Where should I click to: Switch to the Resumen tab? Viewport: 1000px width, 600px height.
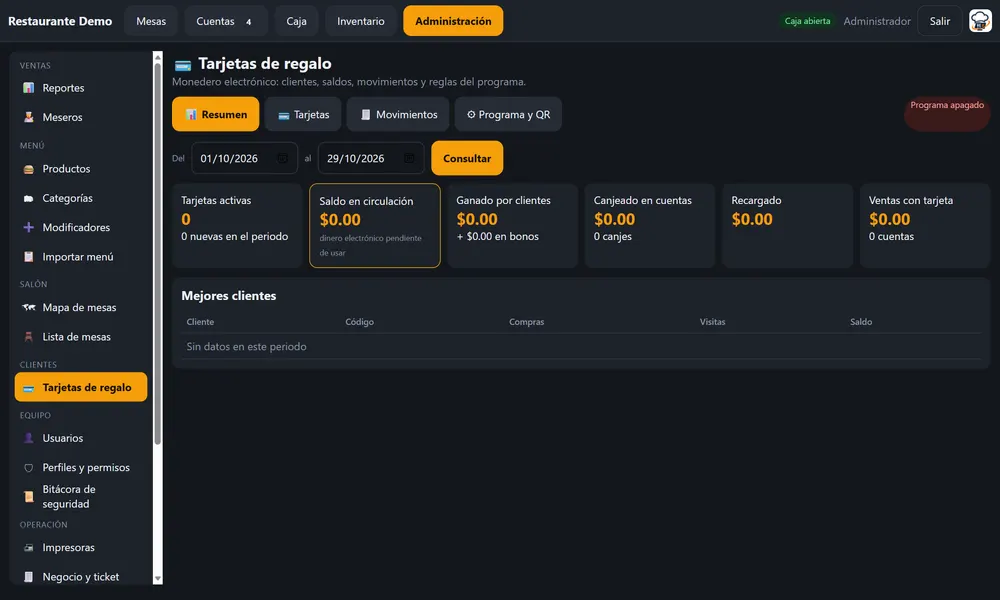tap(216, 114)
